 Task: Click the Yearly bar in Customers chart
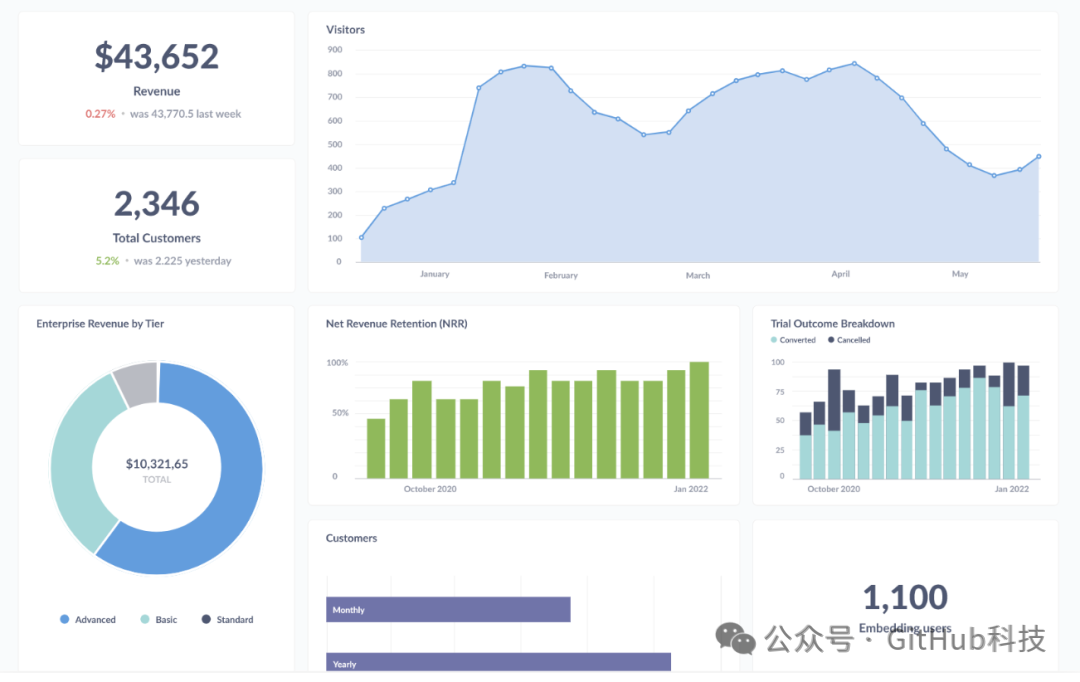pos(499,662)
